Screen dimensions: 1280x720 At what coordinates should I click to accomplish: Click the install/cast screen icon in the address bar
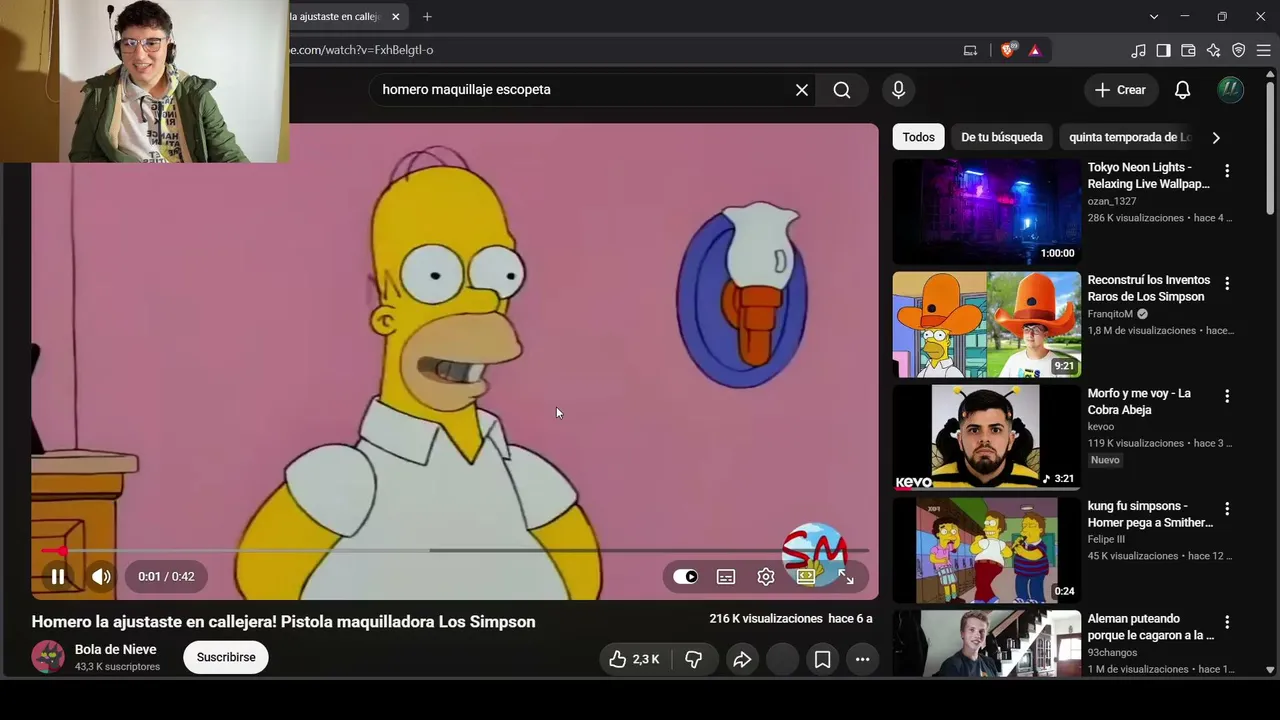pos(970,50)
